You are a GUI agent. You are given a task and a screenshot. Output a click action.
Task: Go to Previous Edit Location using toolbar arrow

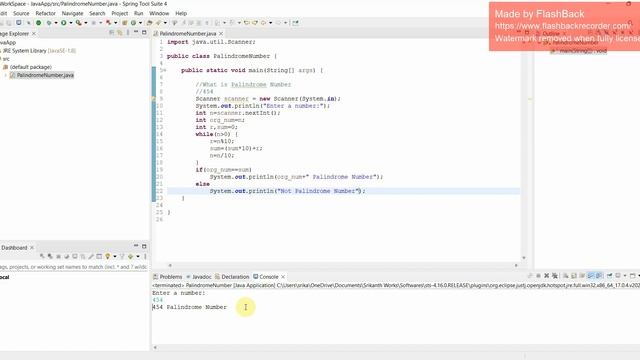(x=247, y=23)
